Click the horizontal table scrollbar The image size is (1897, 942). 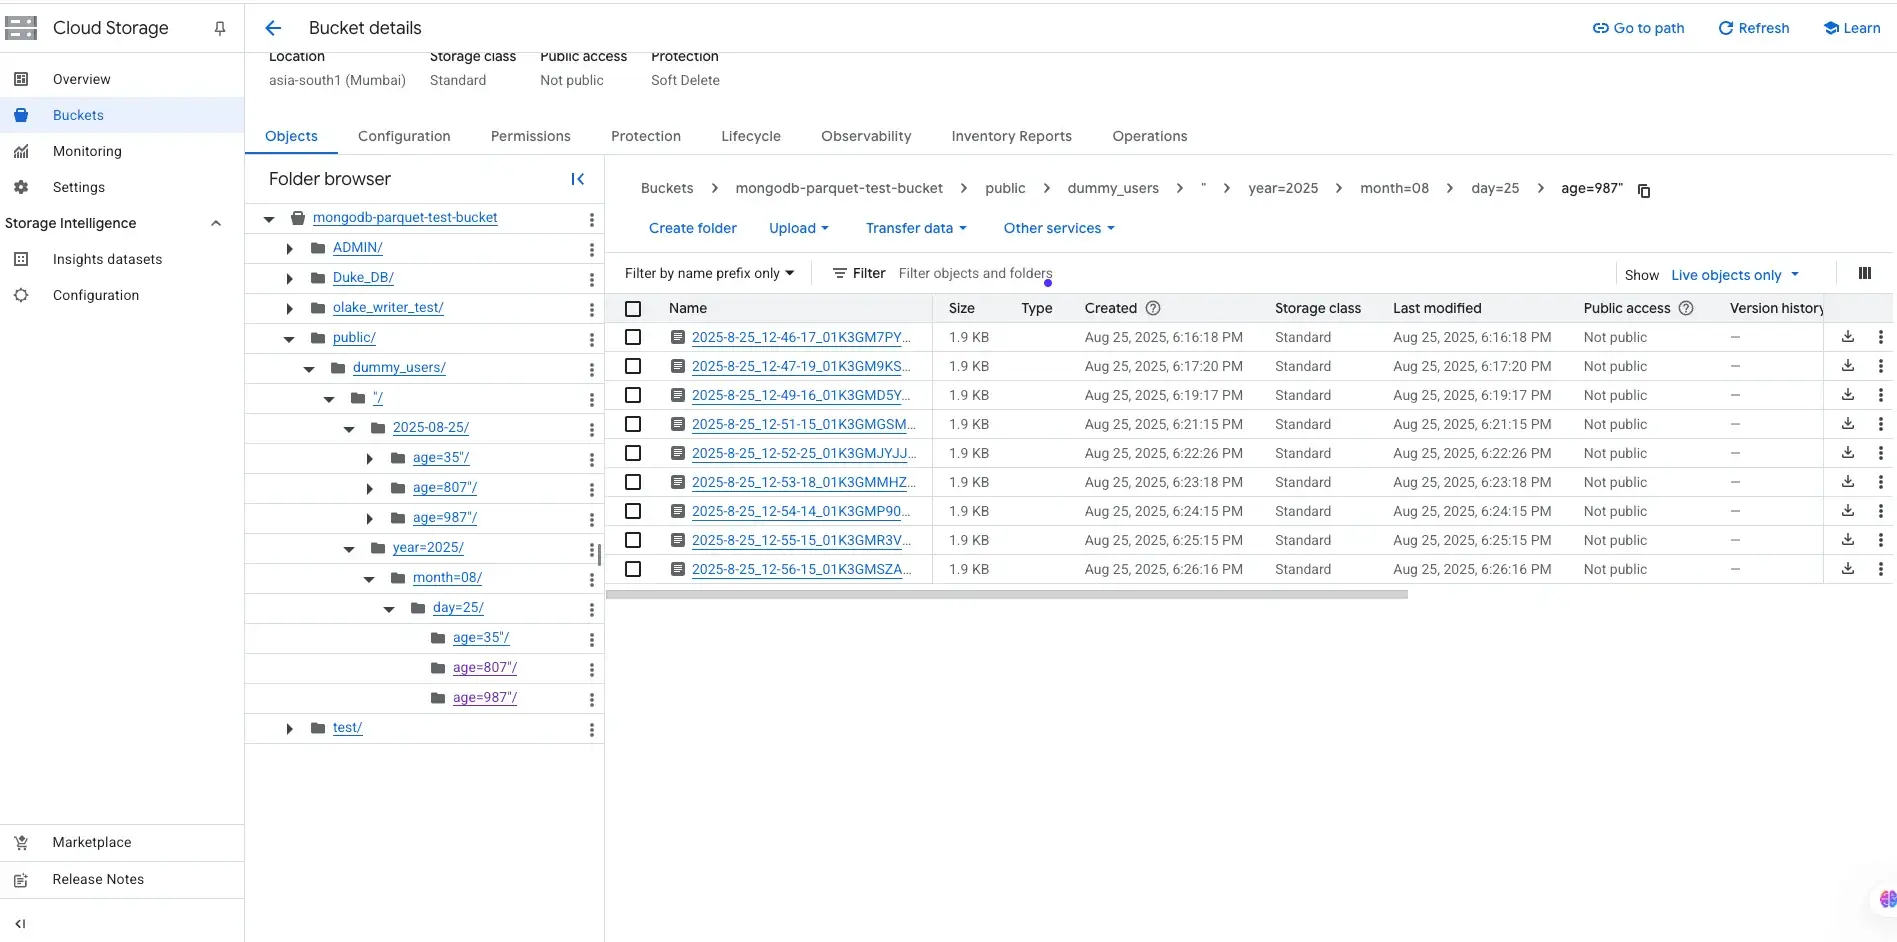(x=1007, y=594)
